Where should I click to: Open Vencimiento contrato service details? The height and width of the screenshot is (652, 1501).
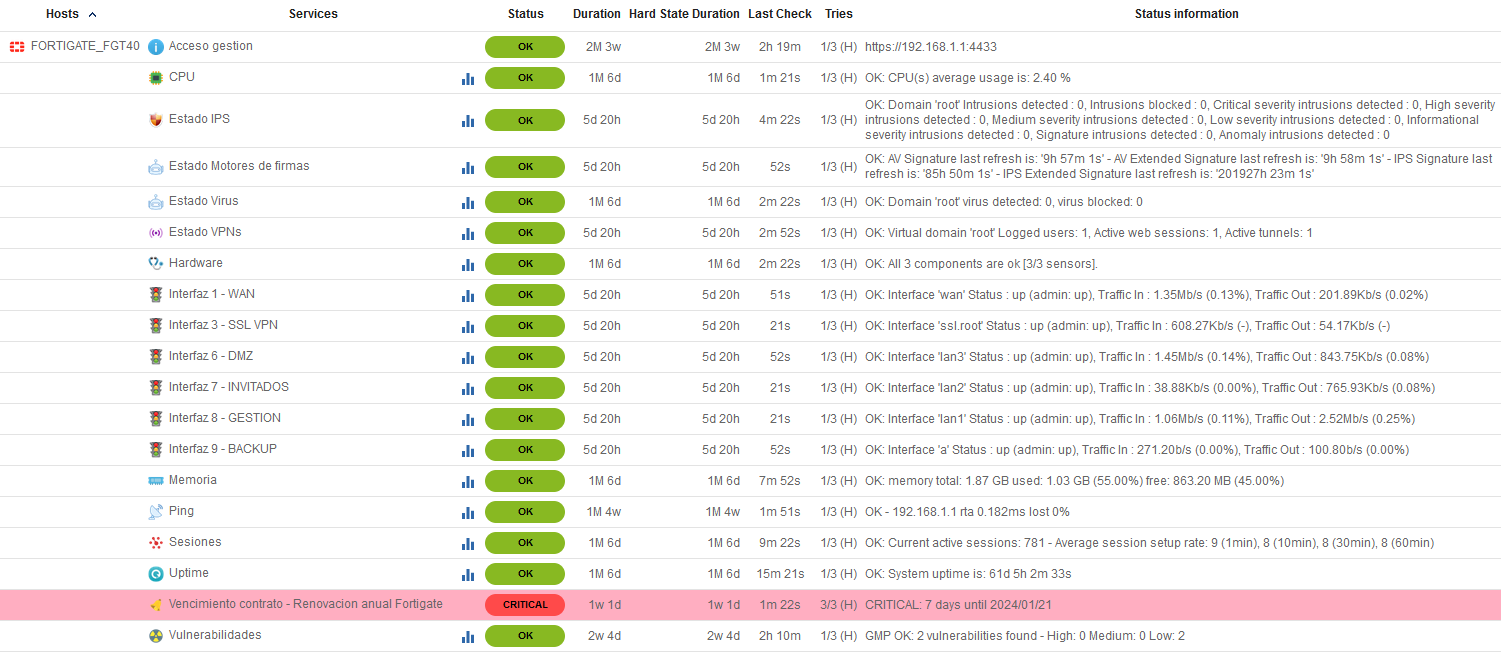pyautogui.click(x=305, y=604)
